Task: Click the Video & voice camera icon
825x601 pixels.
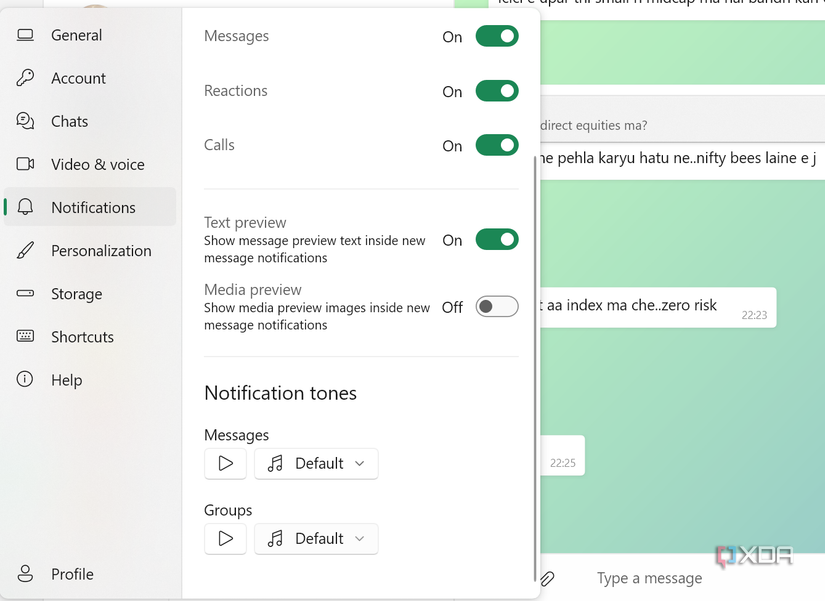Action: point(25,164)
